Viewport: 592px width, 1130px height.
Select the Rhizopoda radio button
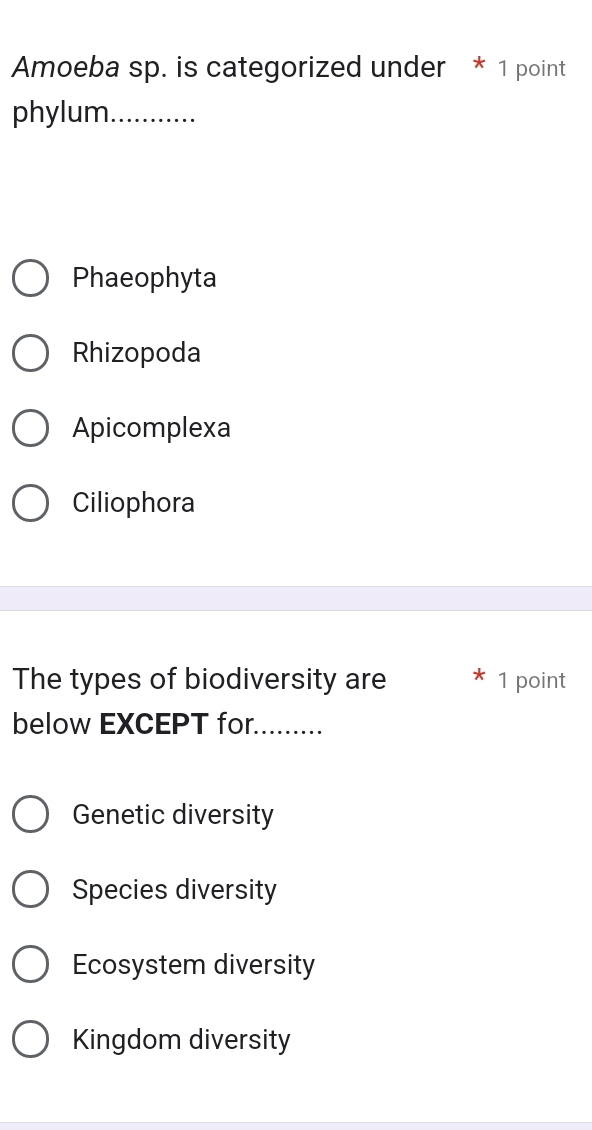tap(30, 353)
